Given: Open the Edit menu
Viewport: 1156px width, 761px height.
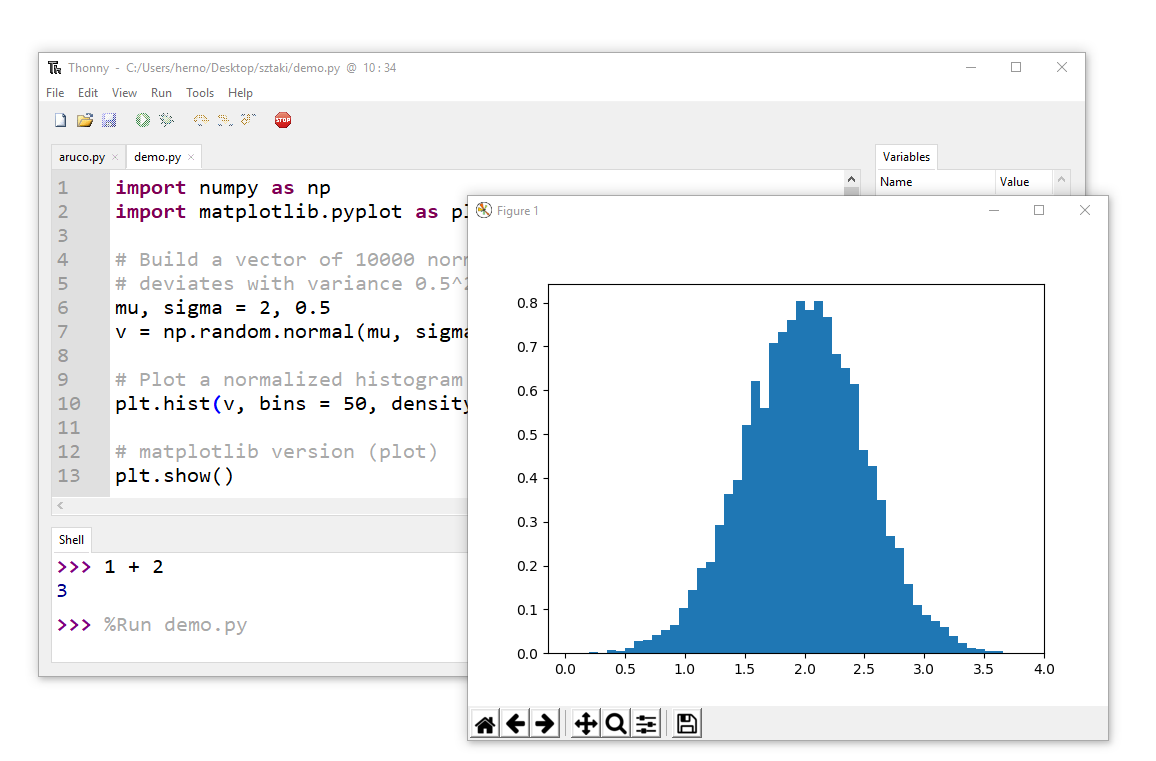Looking at the screenshot, I should 88,93.
